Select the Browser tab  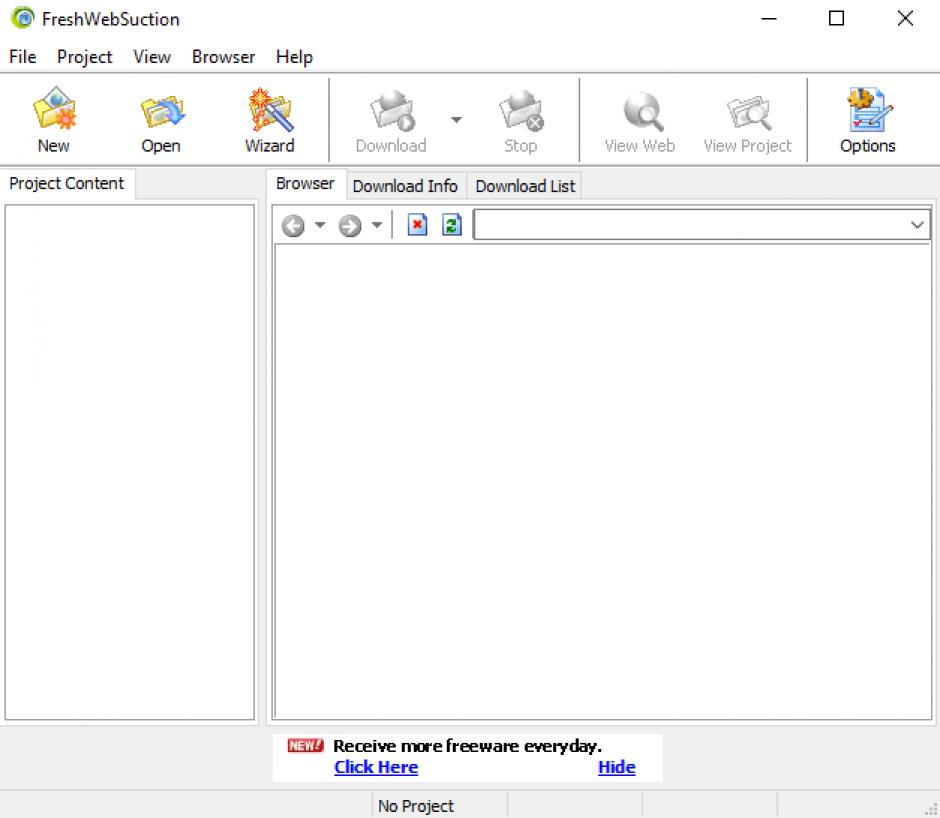tap(306, 184)
